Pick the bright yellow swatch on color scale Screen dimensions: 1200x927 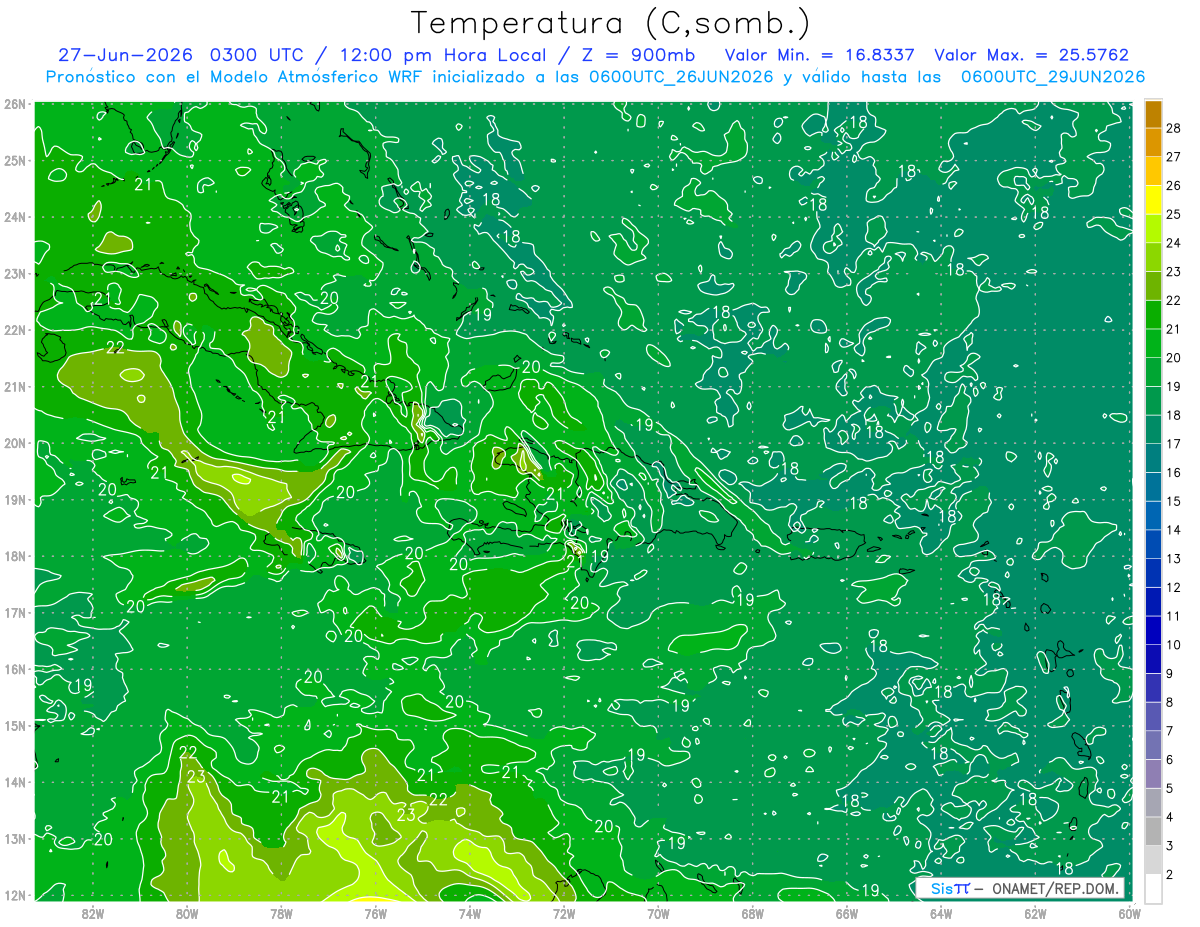point(1153,200)
